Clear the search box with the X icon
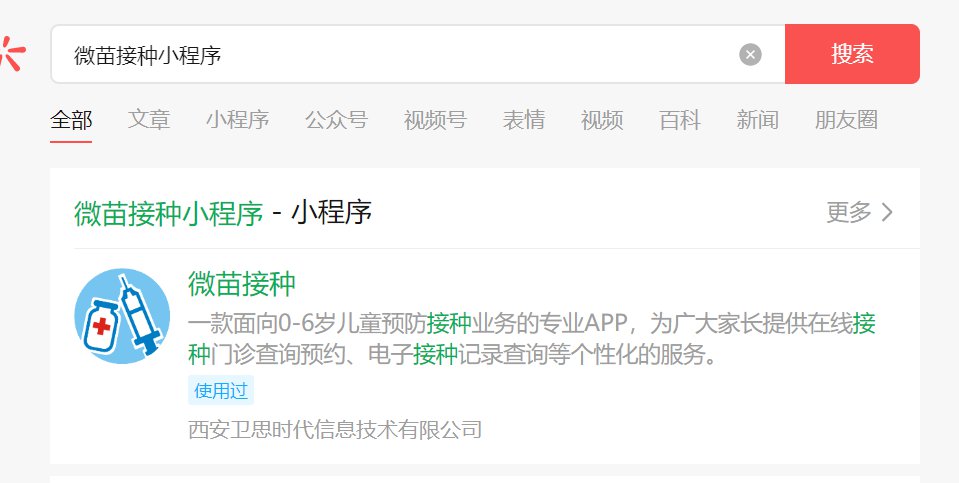This screenshot has height=483, width=959. click(x=750, y=54)
